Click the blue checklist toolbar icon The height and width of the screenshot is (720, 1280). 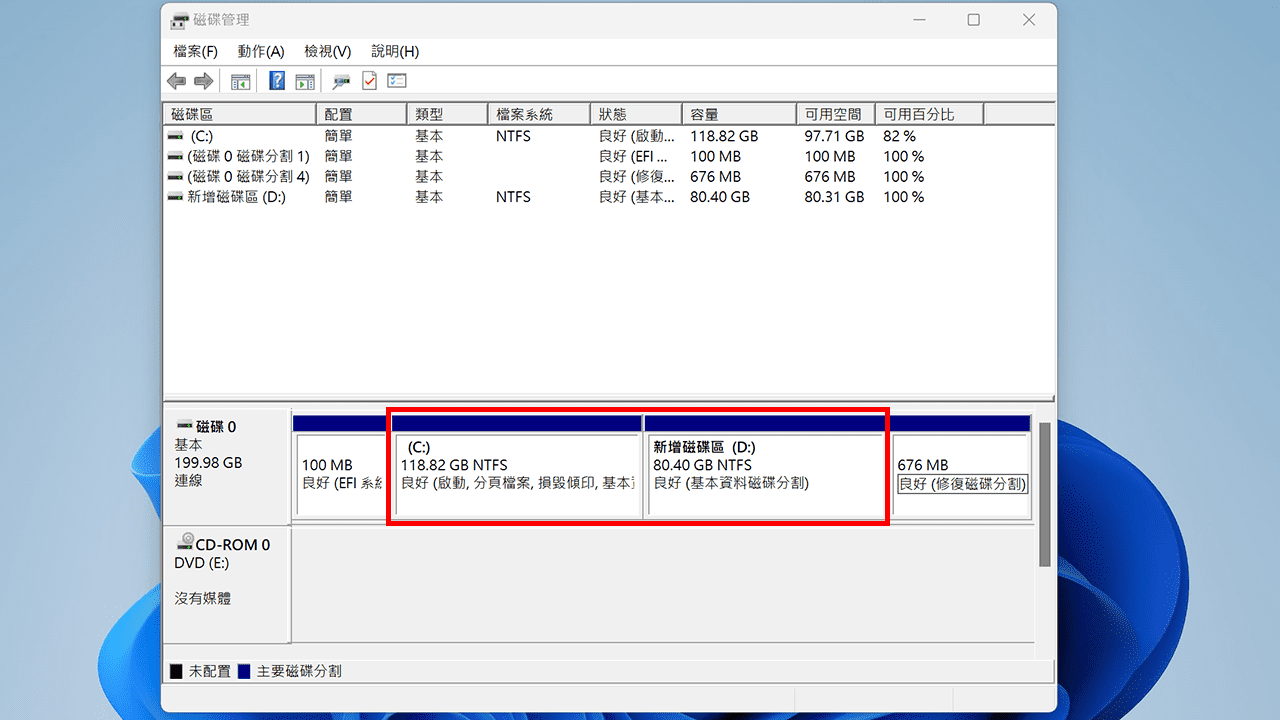point(396,81)
